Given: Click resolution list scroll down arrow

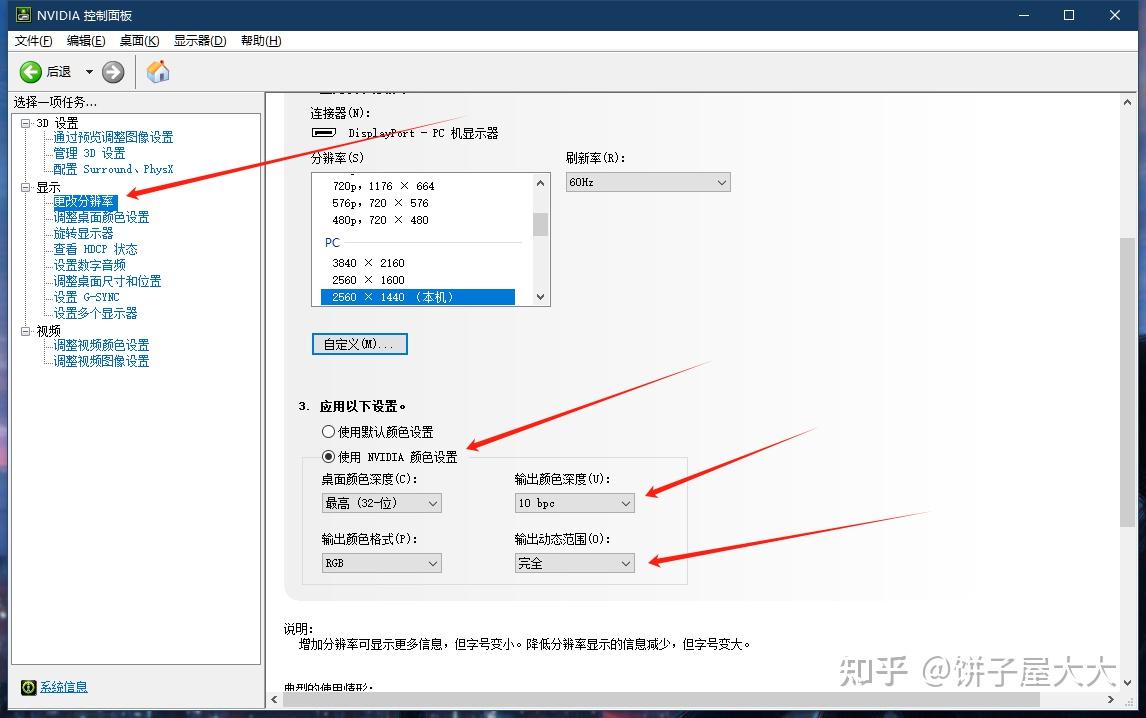Looking at the screenshot, I should pyautogui.click(x=541, y=297).
